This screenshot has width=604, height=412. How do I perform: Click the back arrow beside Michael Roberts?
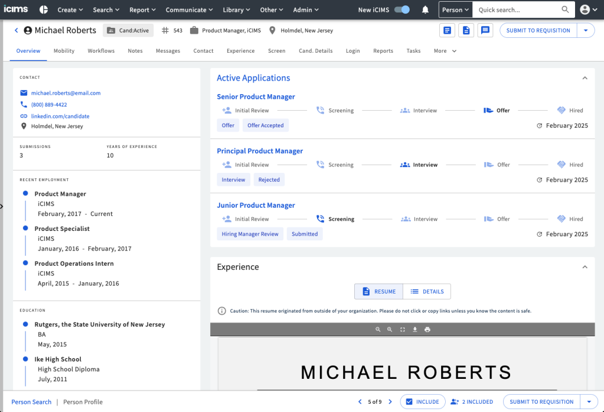click(x=16, y=31)
